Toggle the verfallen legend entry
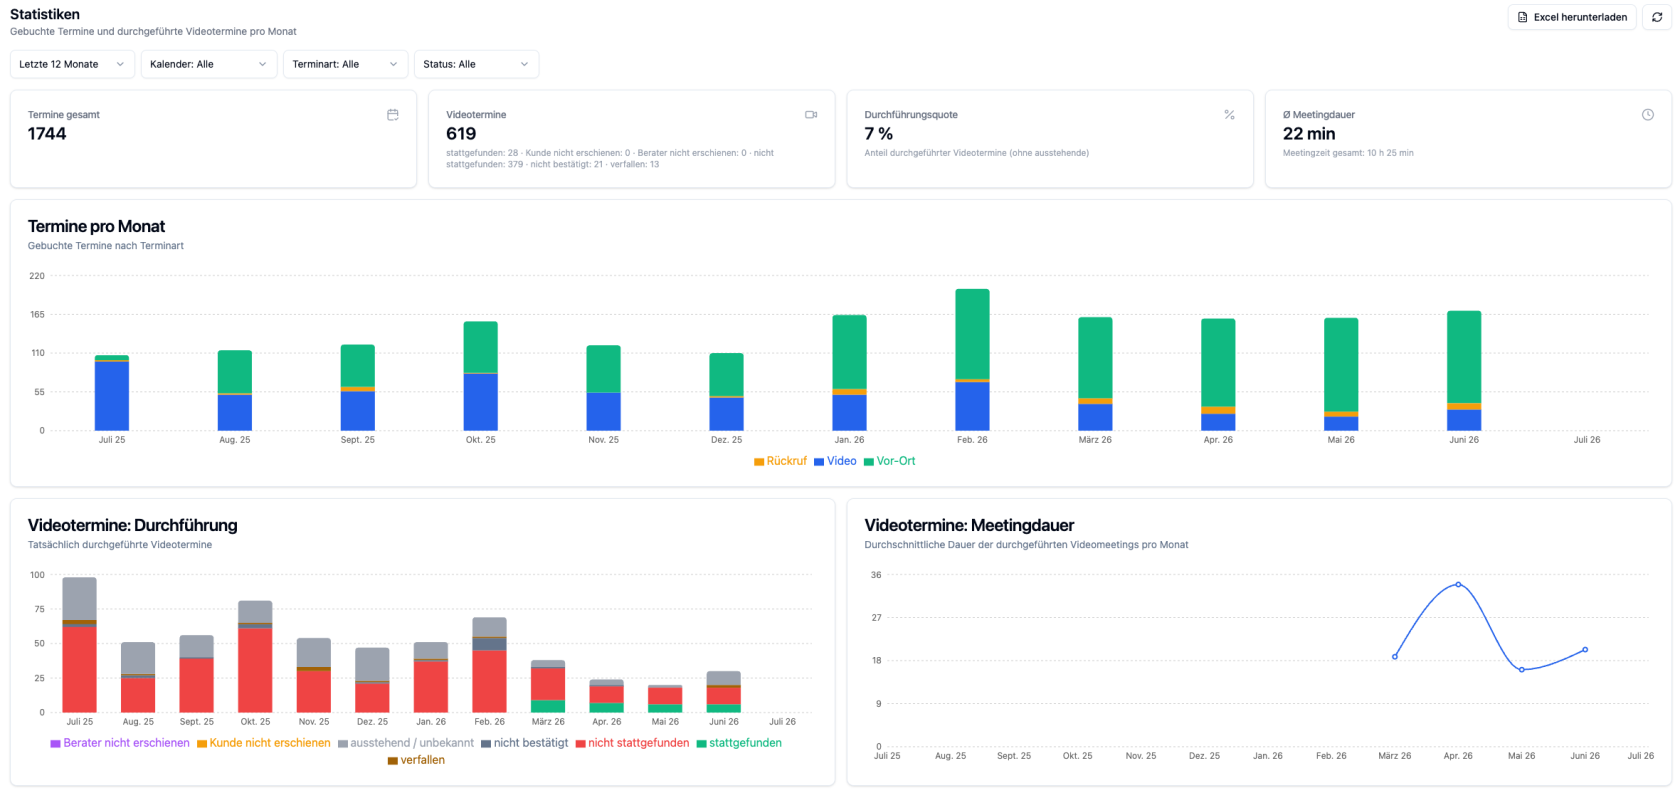Image resolution: width=1680 pixels, height=793 pixels. 416,760
